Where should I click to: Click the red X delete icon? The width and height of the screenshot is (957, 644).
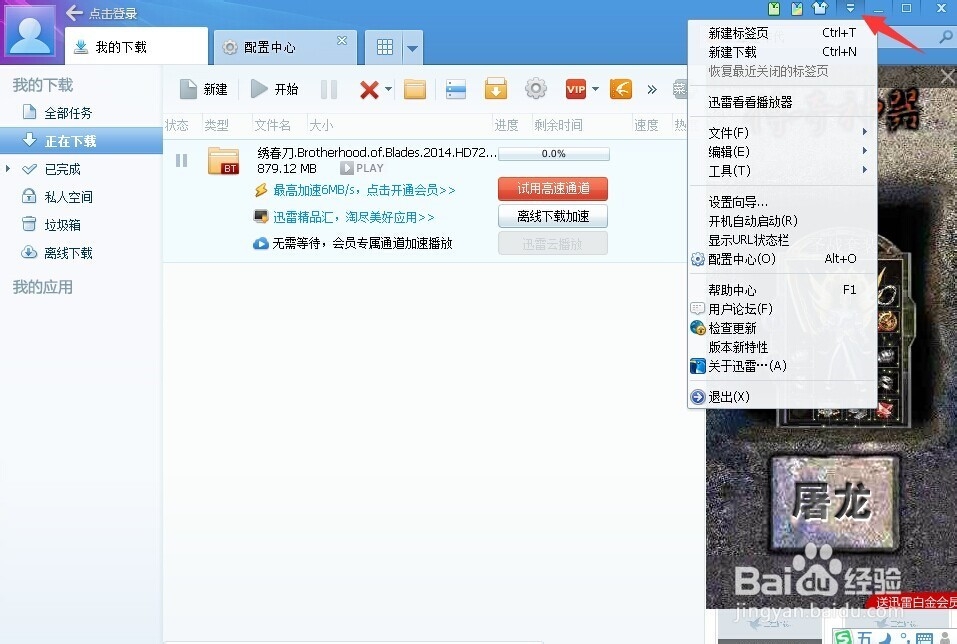point(369,90)
